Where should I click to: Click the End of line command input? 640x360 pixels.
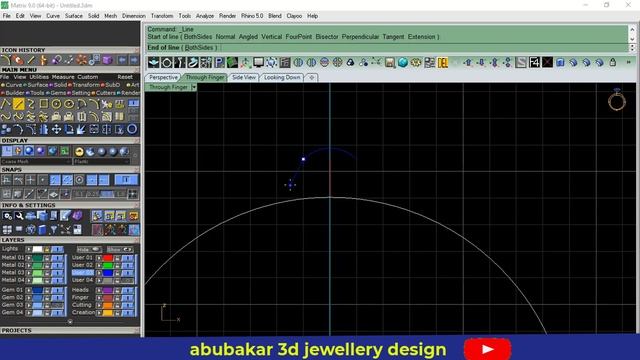(x=387, y=48)
